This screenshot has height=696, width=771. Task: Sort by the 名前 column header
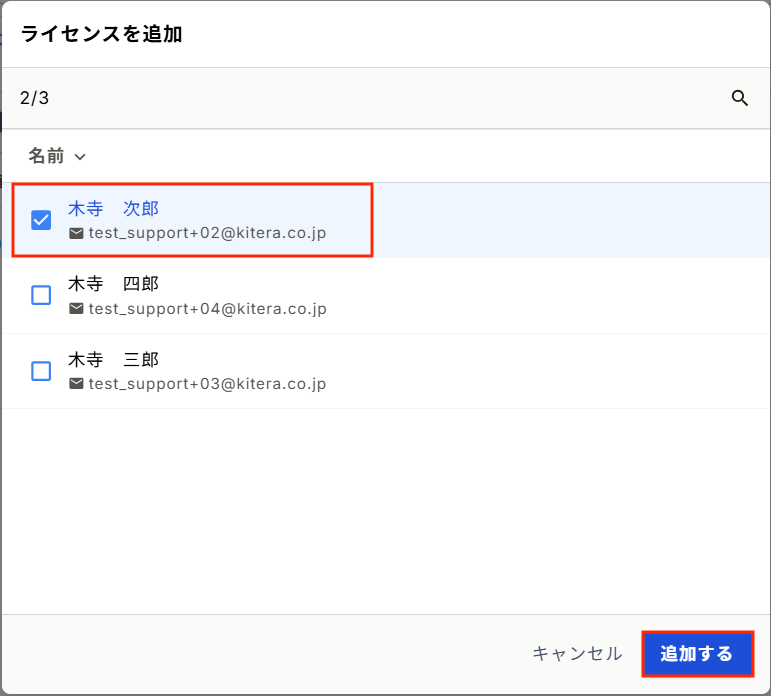pyautogui.click(x=46, y=156)
